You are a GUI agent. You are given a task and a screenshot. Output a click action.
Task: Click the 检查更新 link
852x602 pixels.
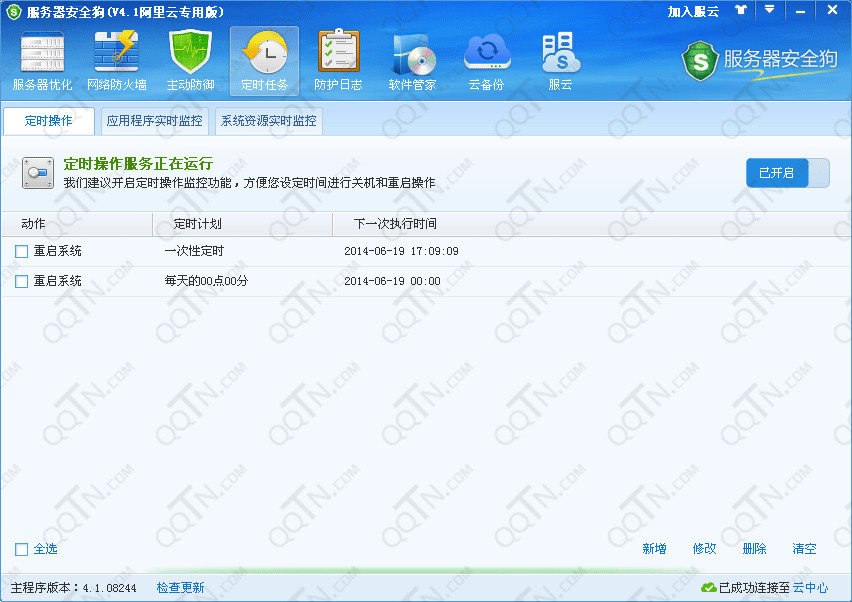(180, 587)
